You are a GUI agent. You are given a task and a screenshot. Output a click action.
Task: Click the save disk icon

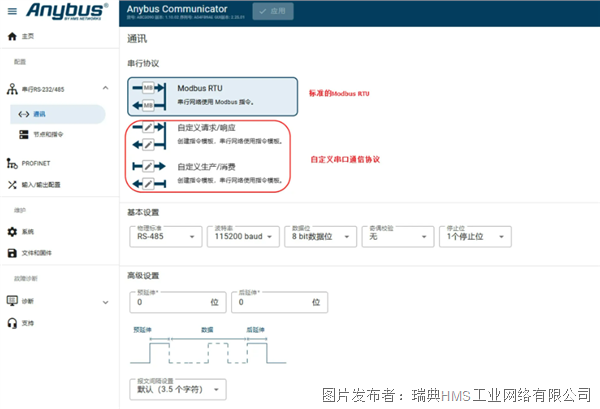(x=12, y=253)
